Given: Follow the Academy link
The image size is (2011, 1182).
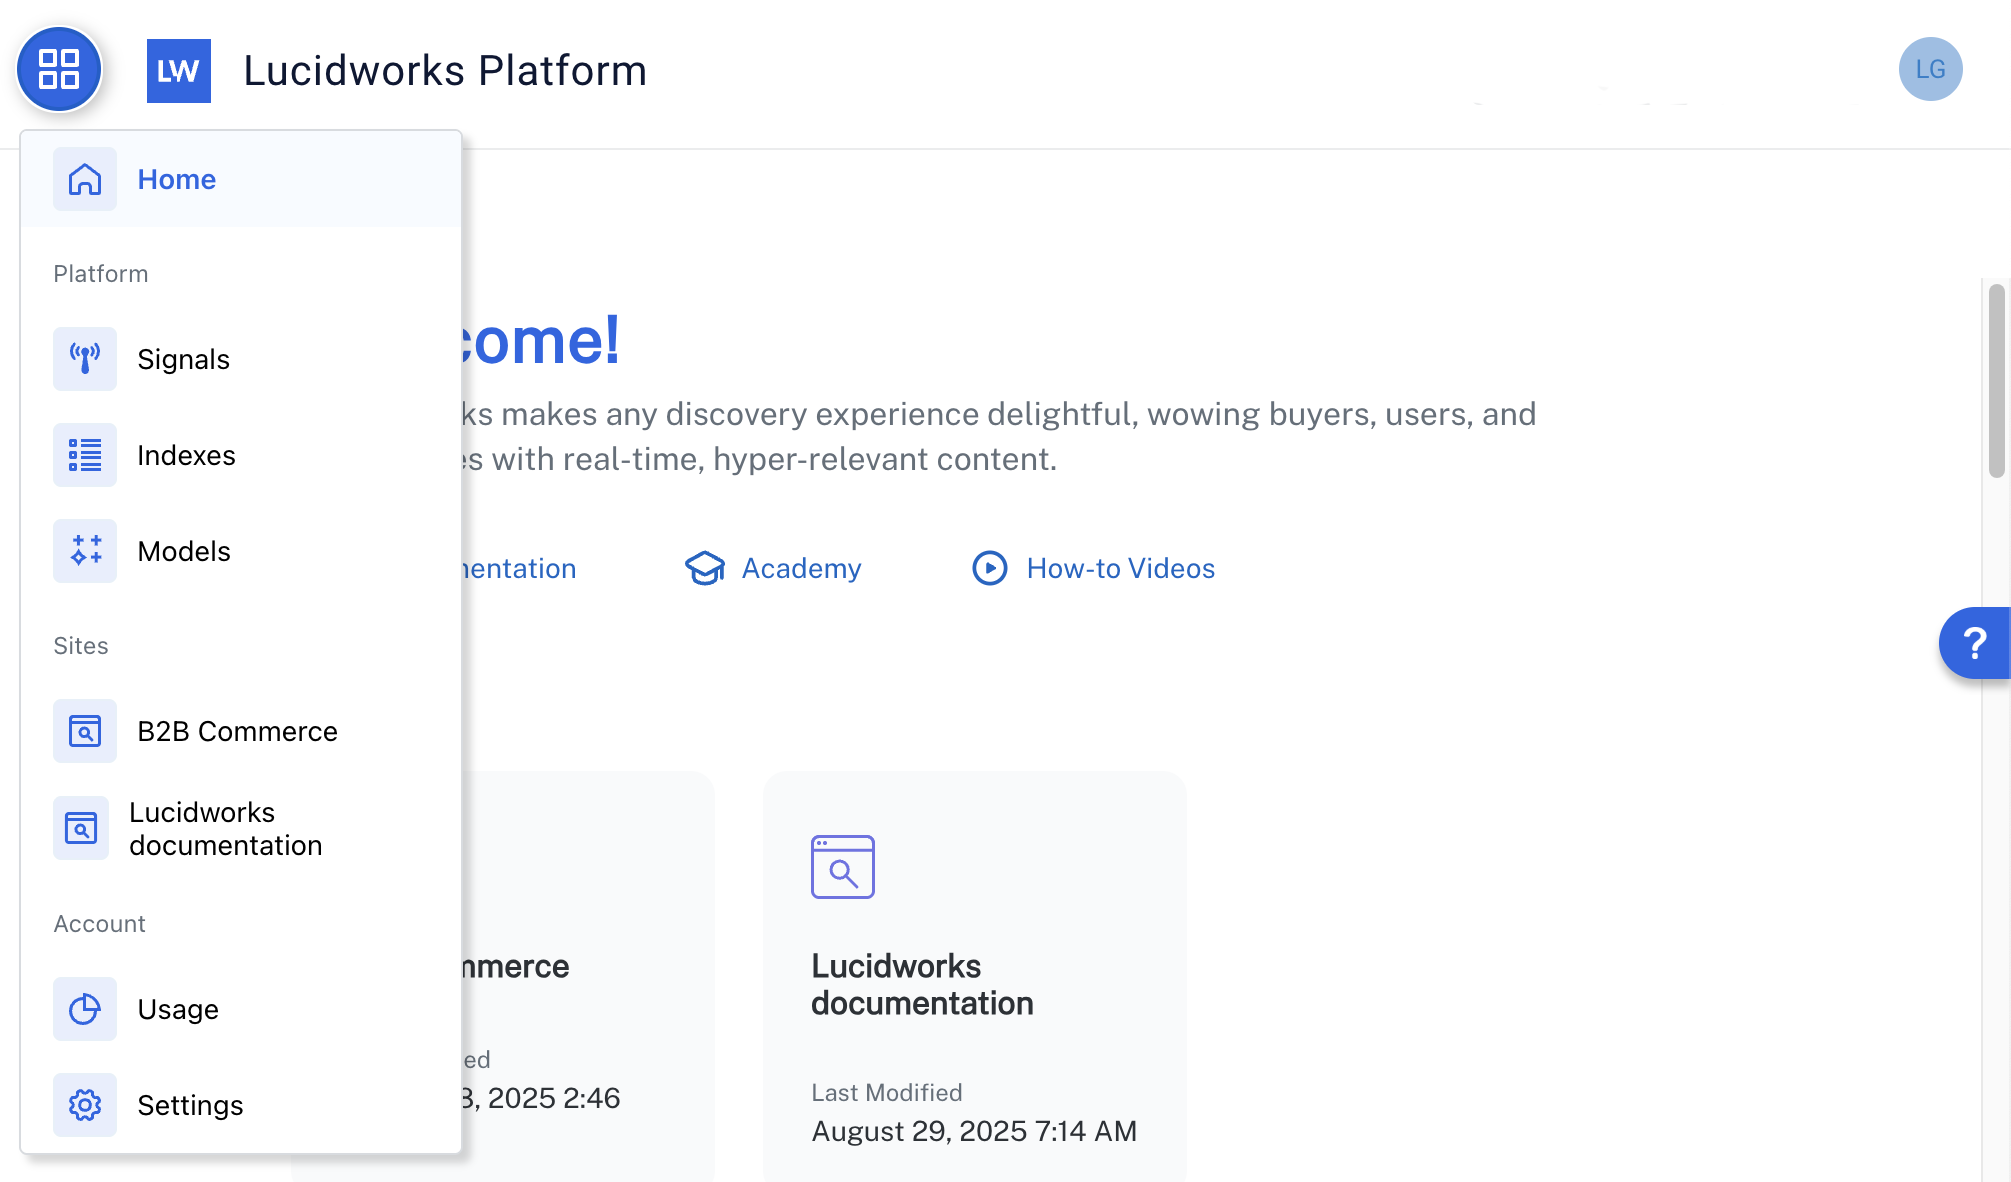Looking at the screenshot, I should pyautogui.click(x=800, y=568).
